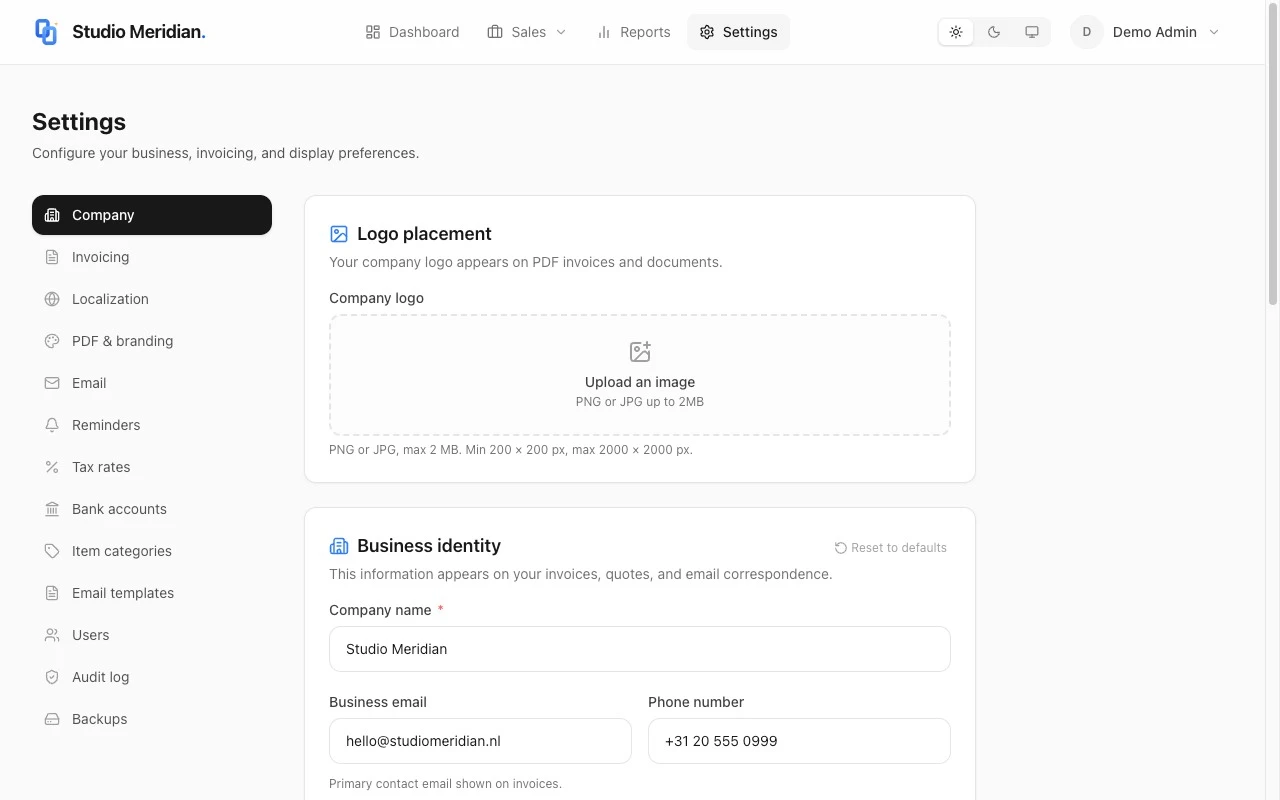Click the Demo Admin avatar circle
This screenshot has width=1280, height=800.
pyautogui.click(x=1087, y=32)
